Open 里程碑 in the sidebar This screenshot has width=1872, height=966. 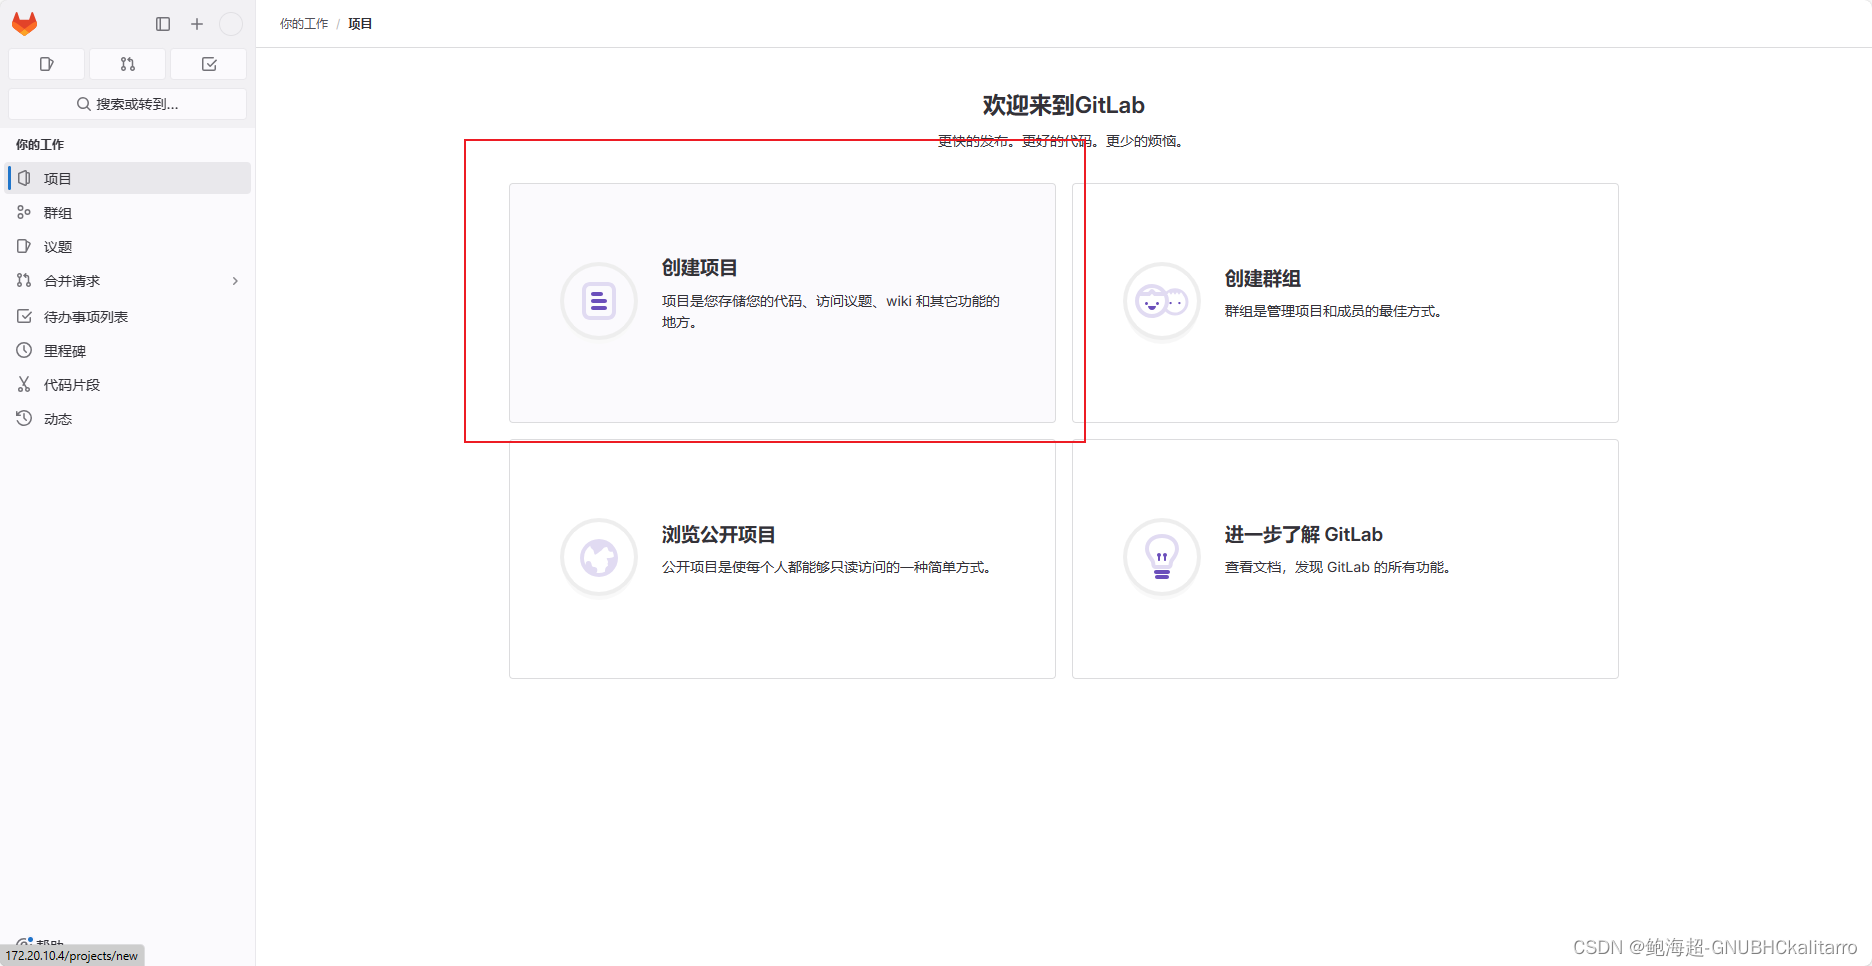tap(128, 350)
